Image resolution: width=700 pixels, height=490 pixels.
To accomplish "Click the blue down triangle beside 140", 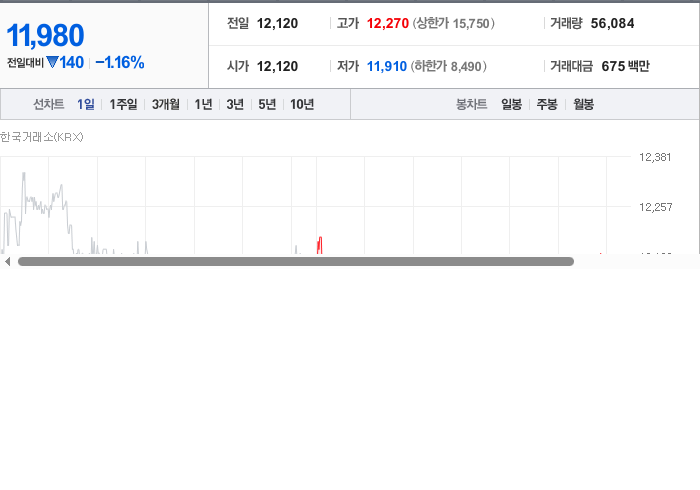I will [52, 62].
